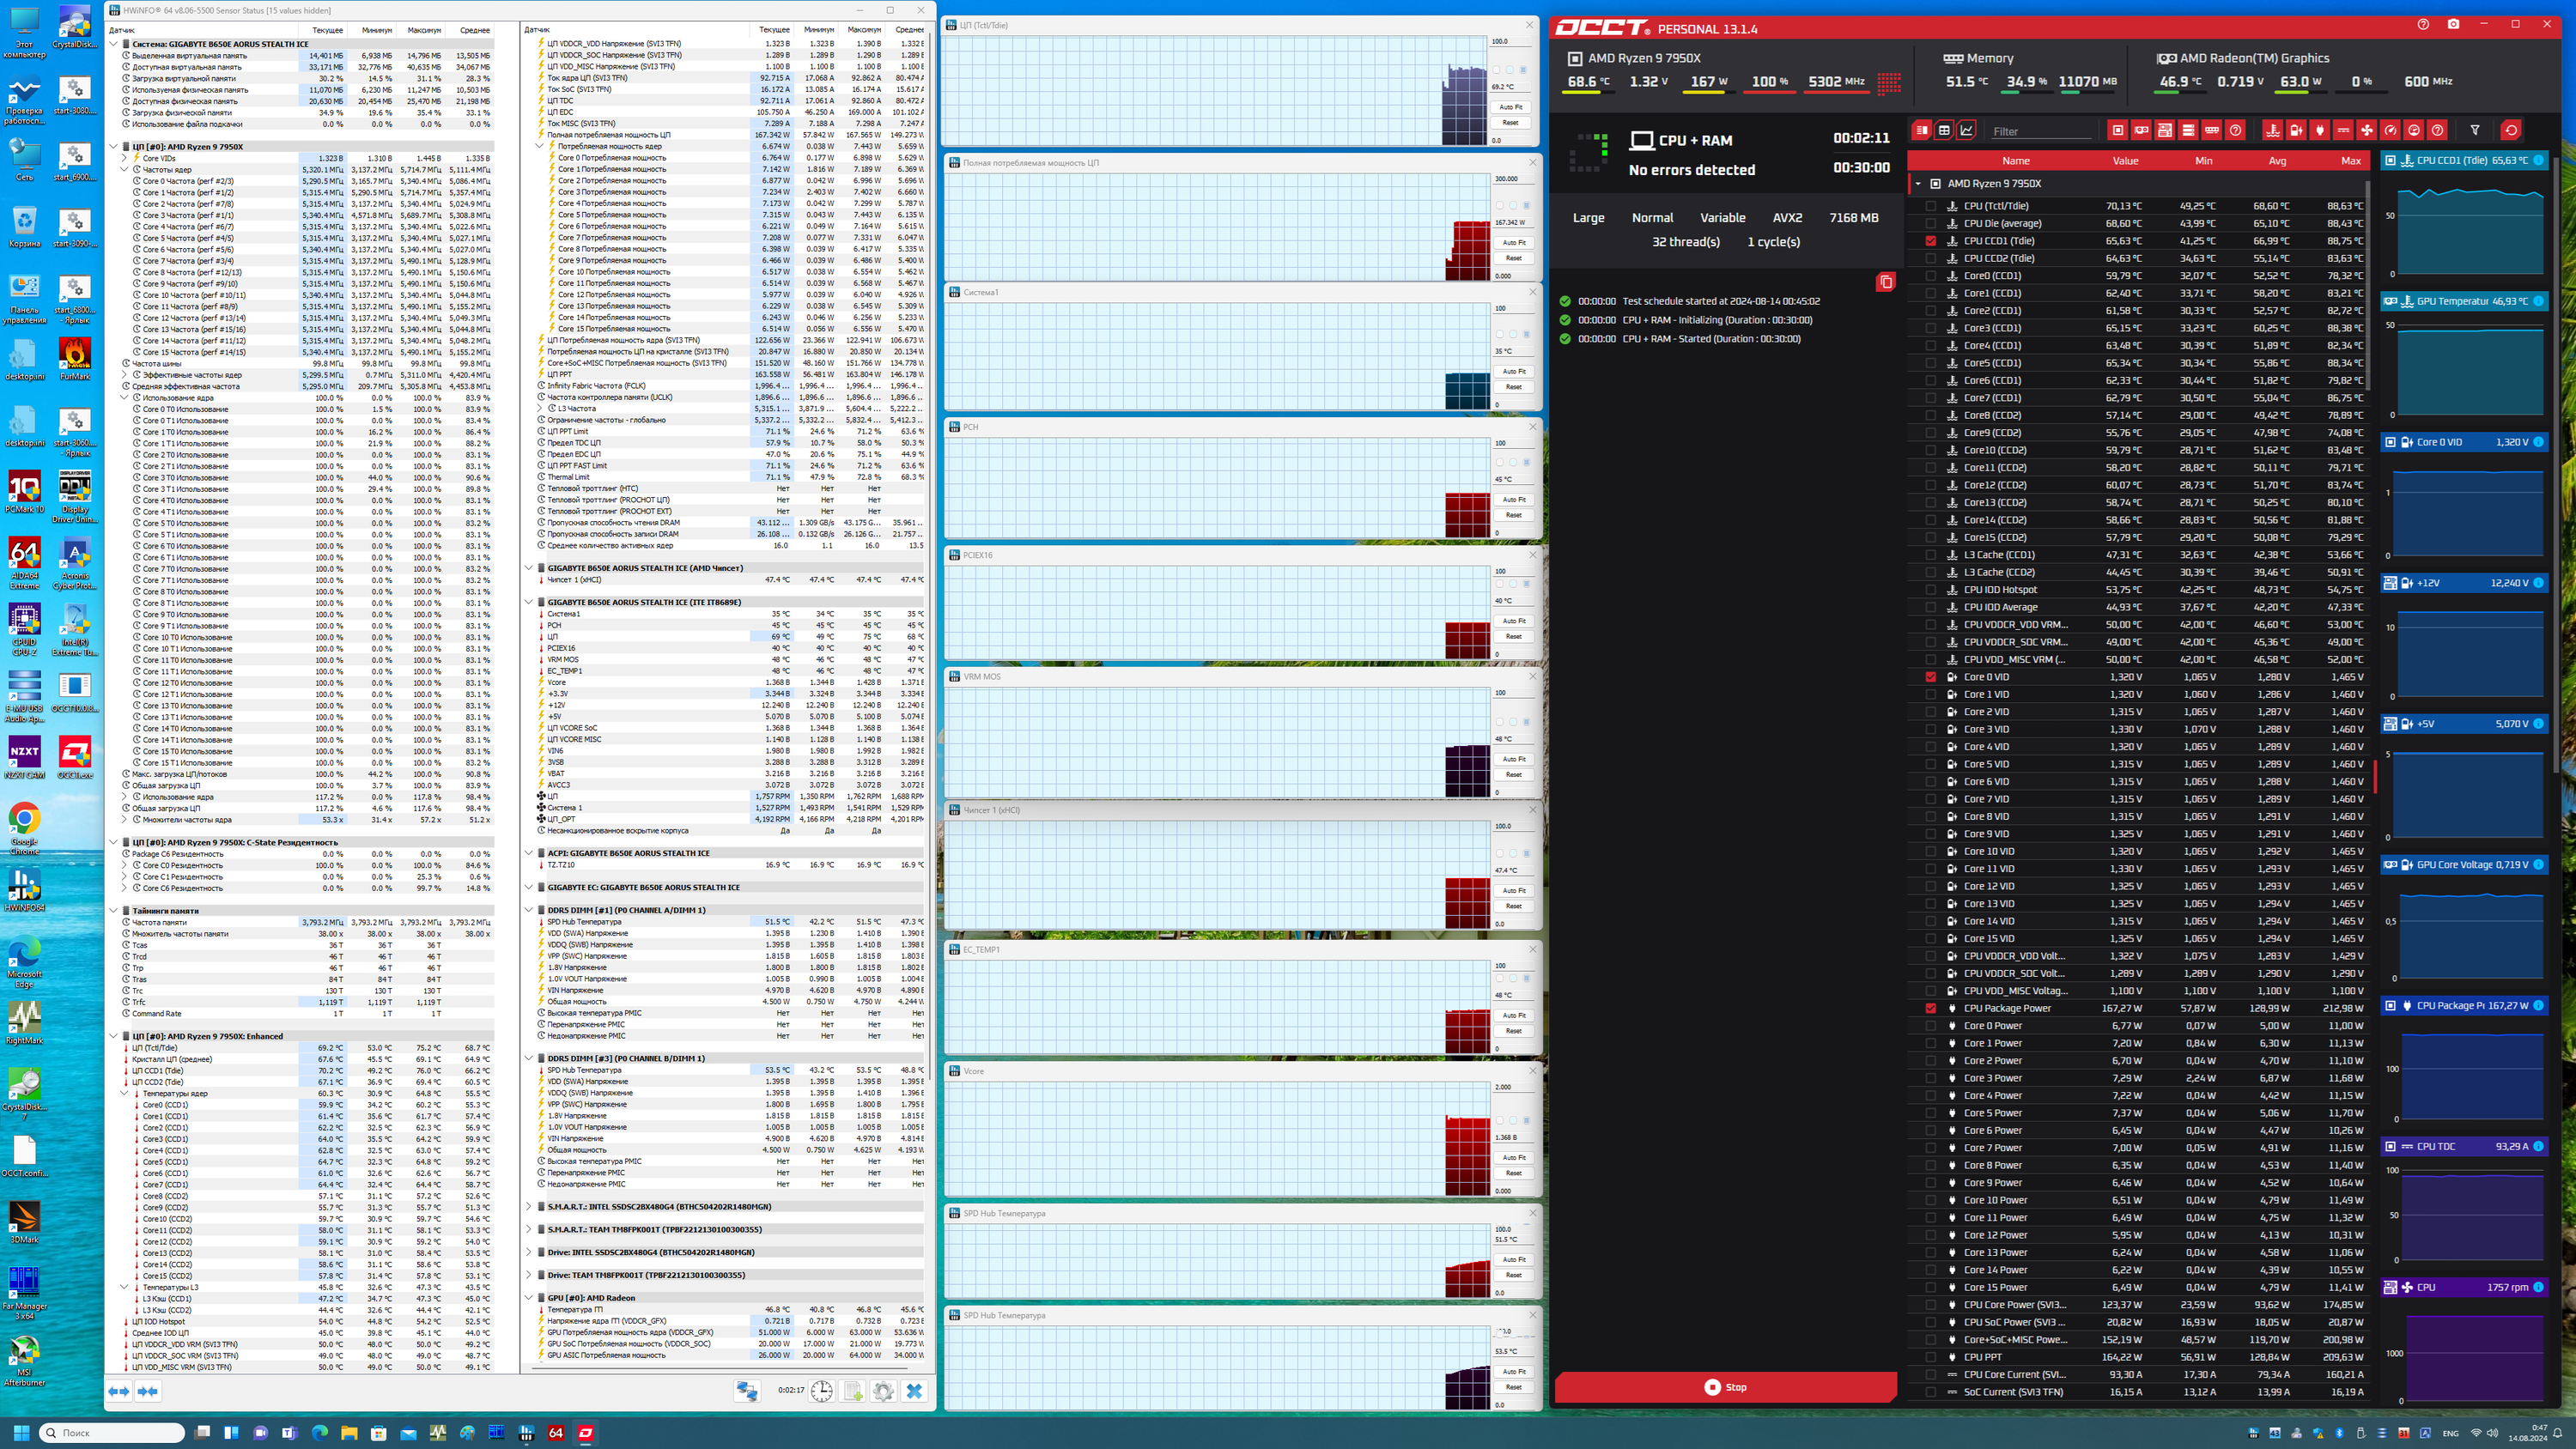Check CPU (Tctl/Tdie) graph checkbox
This screenshot has height=1449, width=2576.
point(1930,206)
